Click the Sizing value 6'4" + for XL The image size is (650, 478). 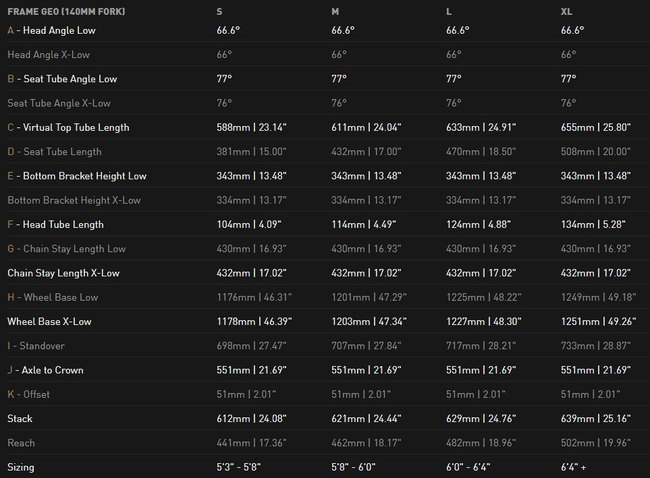pyautogui.click(x=573, y=467)
